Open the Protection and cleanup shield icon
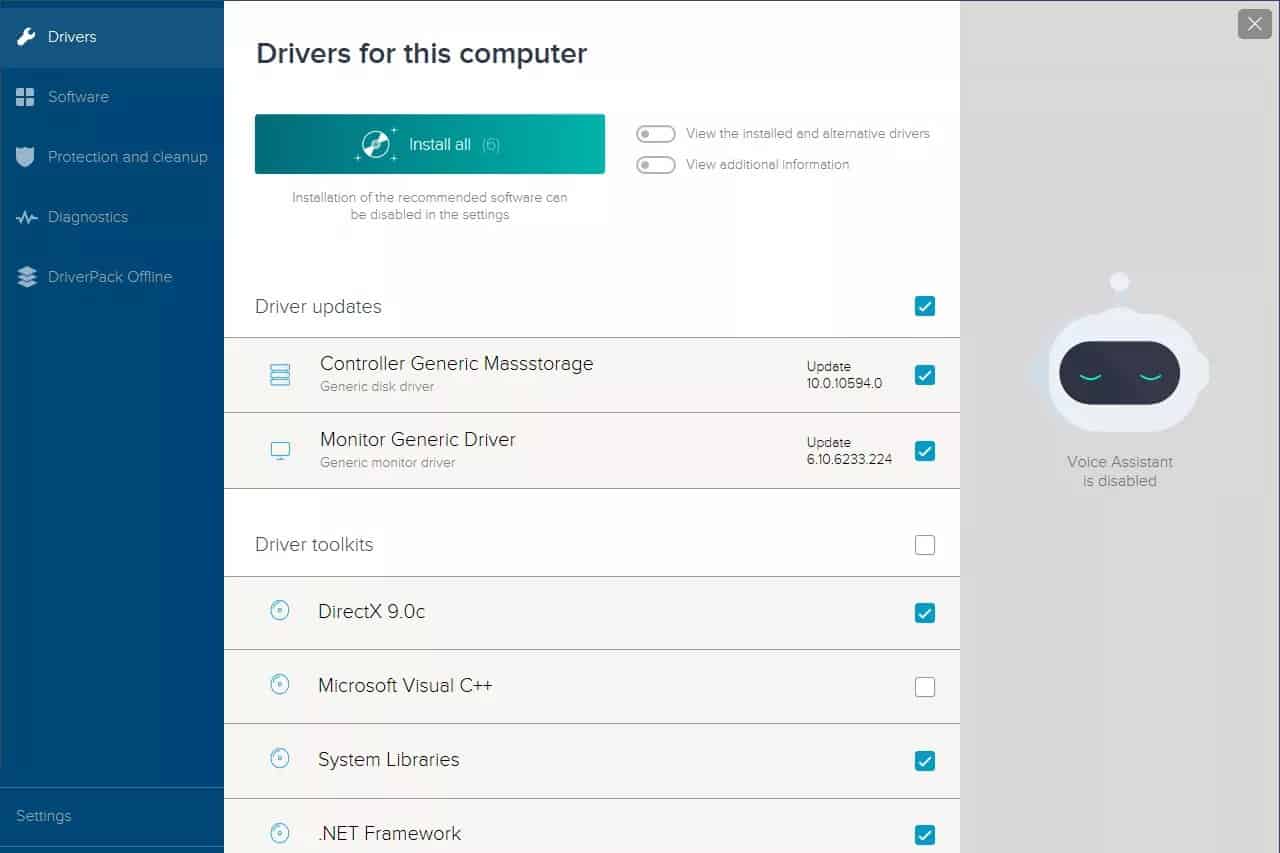 (23, 156)
